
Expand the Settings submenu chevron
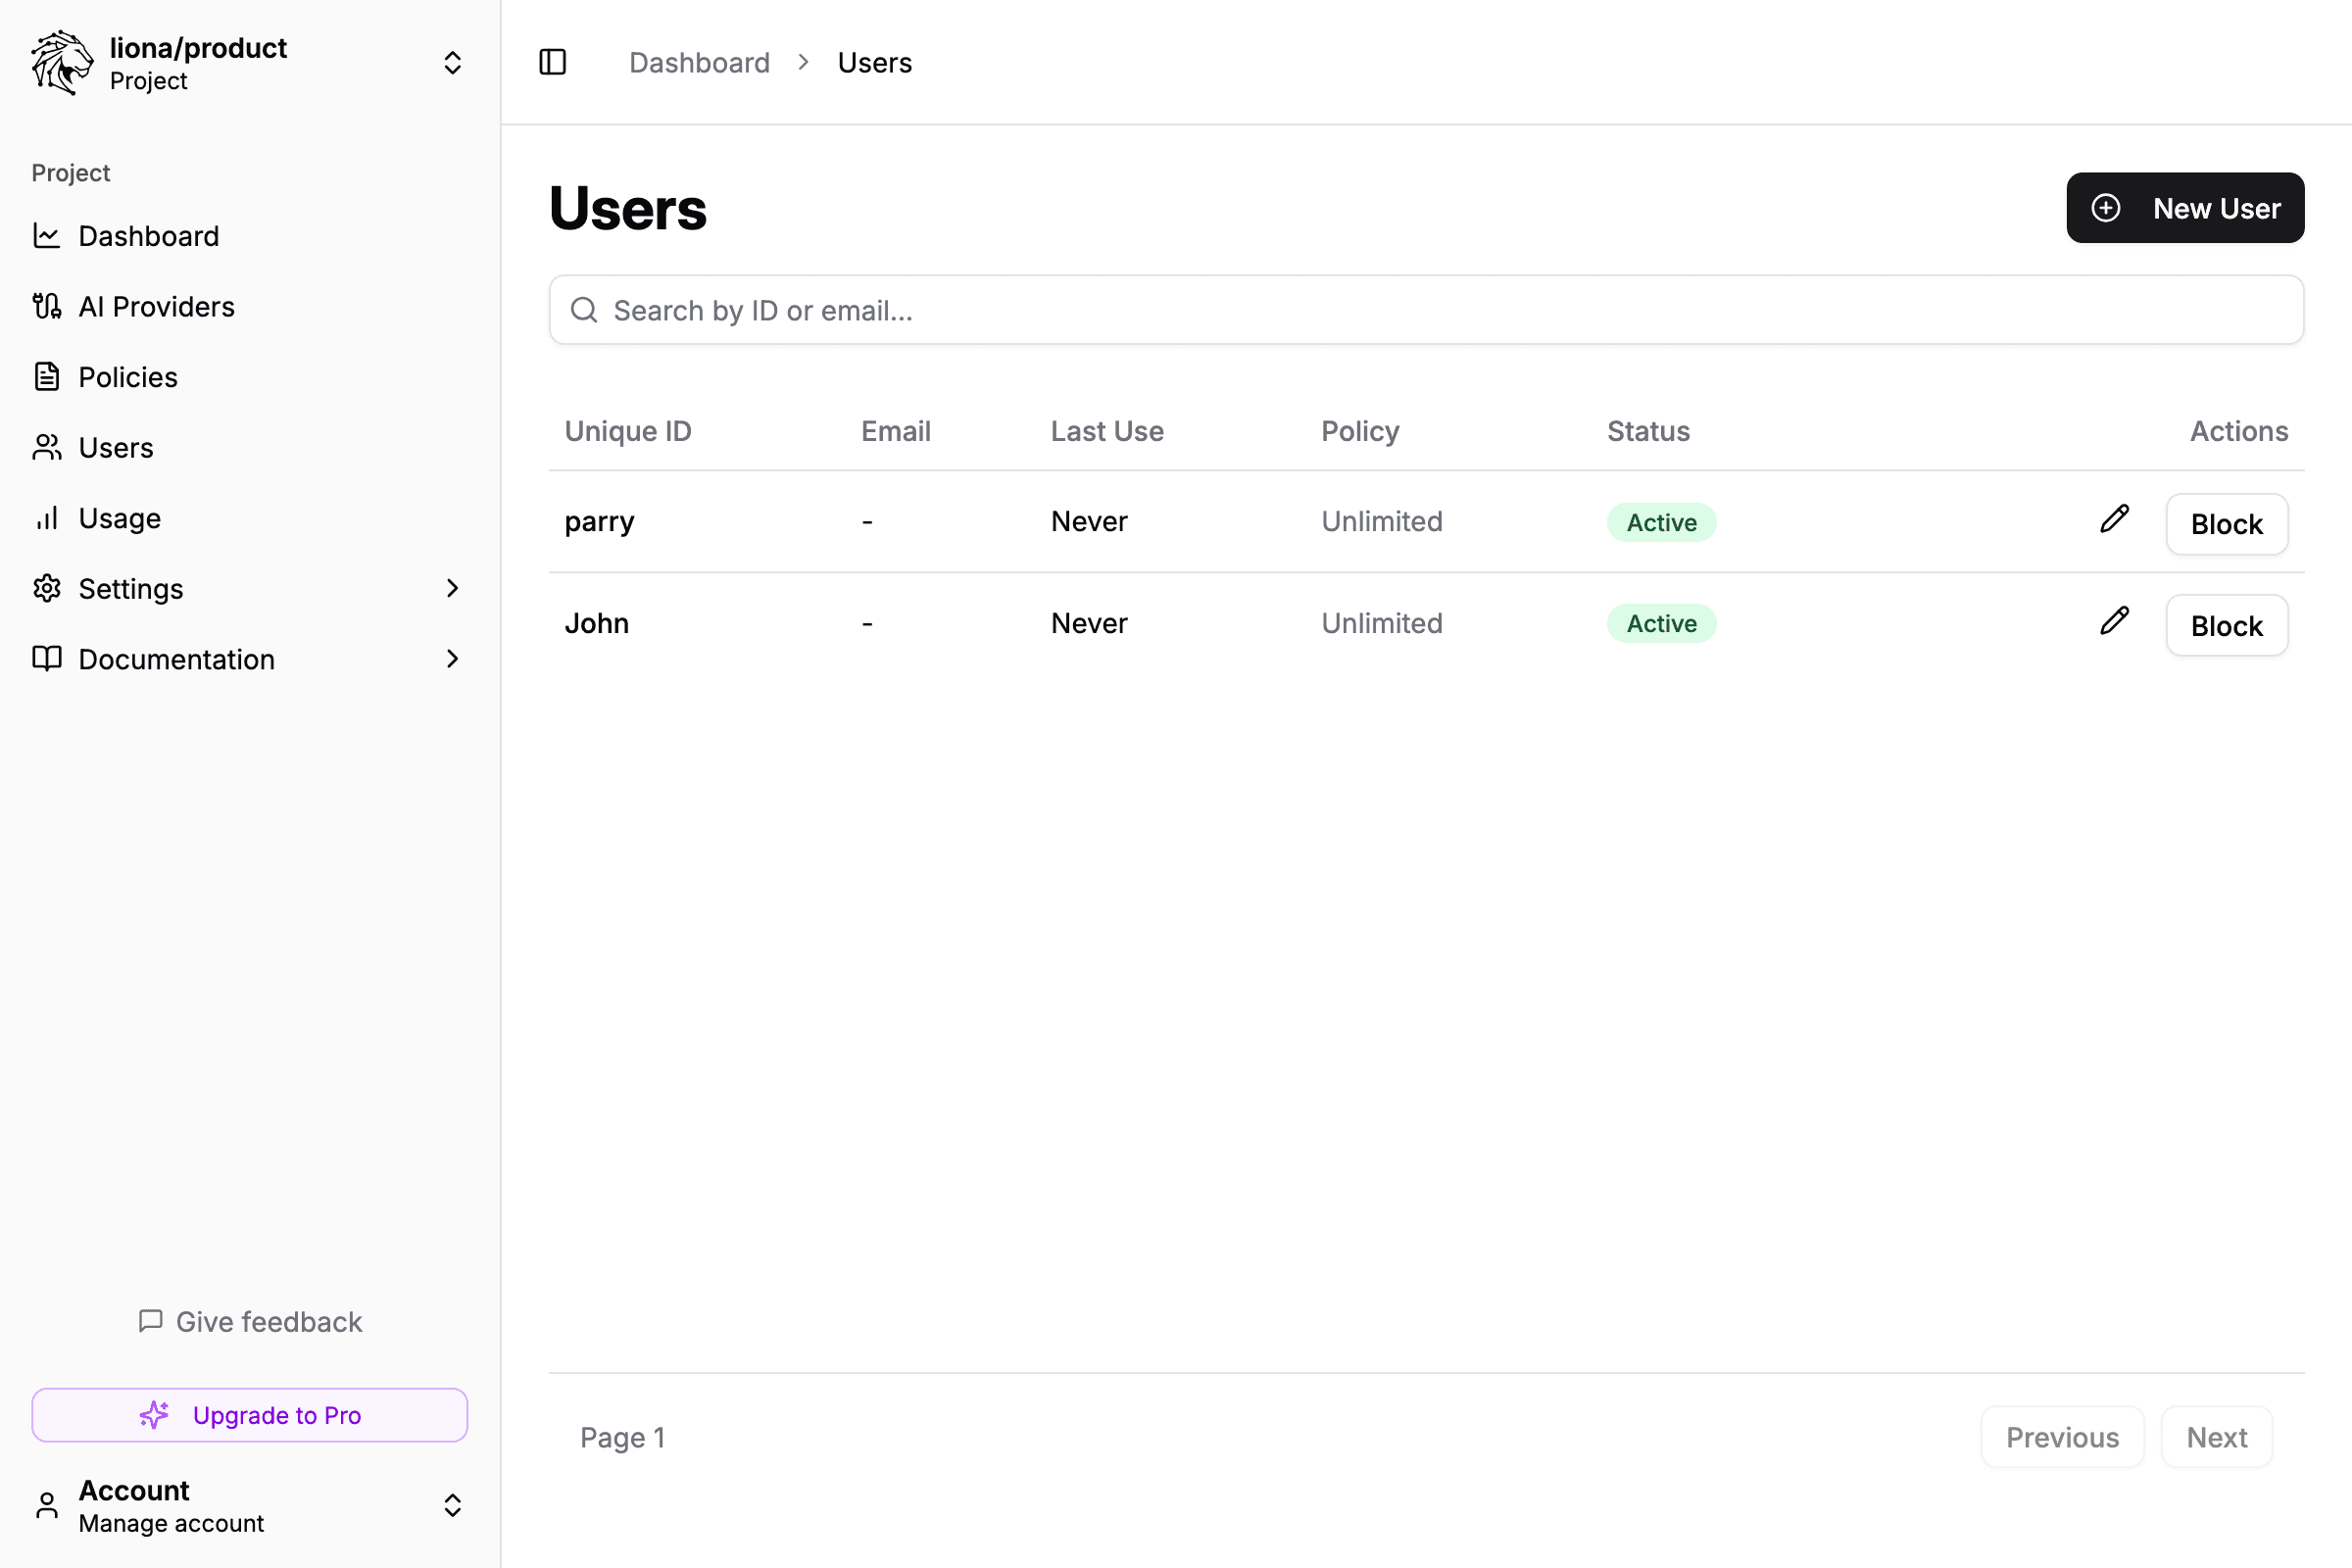(x=452, y=588)
